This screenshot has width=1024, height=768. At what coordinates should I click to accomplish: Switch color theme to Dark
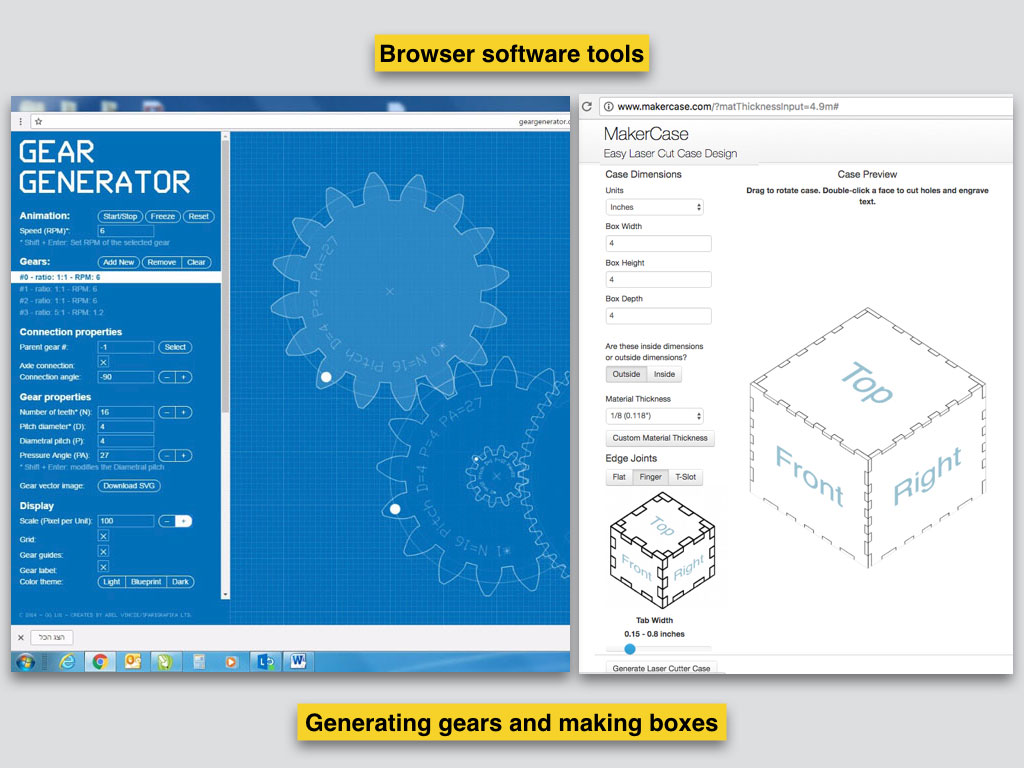click(181, 582)
